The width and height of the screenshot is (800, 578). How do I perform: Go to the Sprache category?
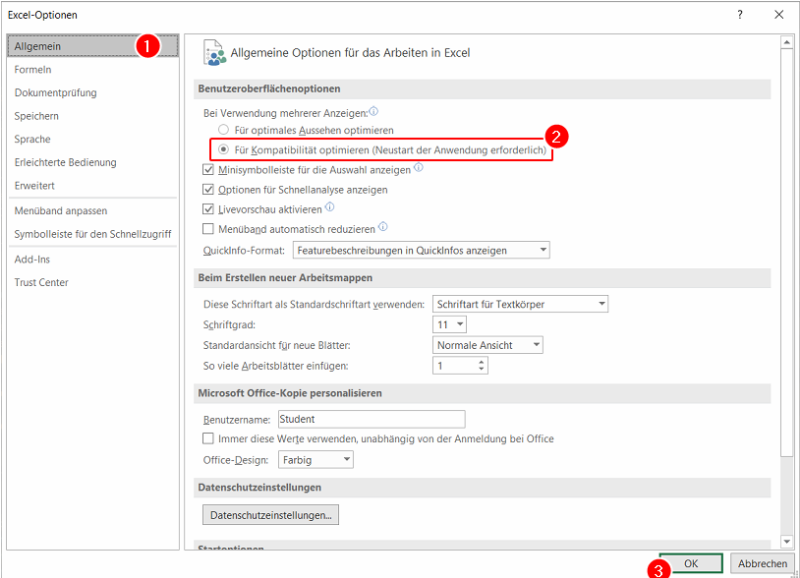coord(93,139)
